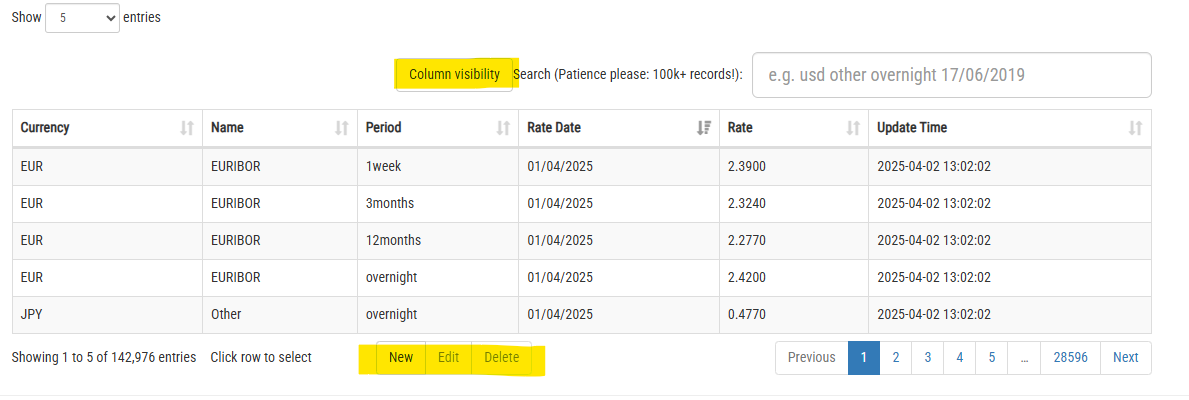The width and height of the screenshot is (1189, 400).
Task: Sort by Currency column sort icon
Action: tap(186, 128)
